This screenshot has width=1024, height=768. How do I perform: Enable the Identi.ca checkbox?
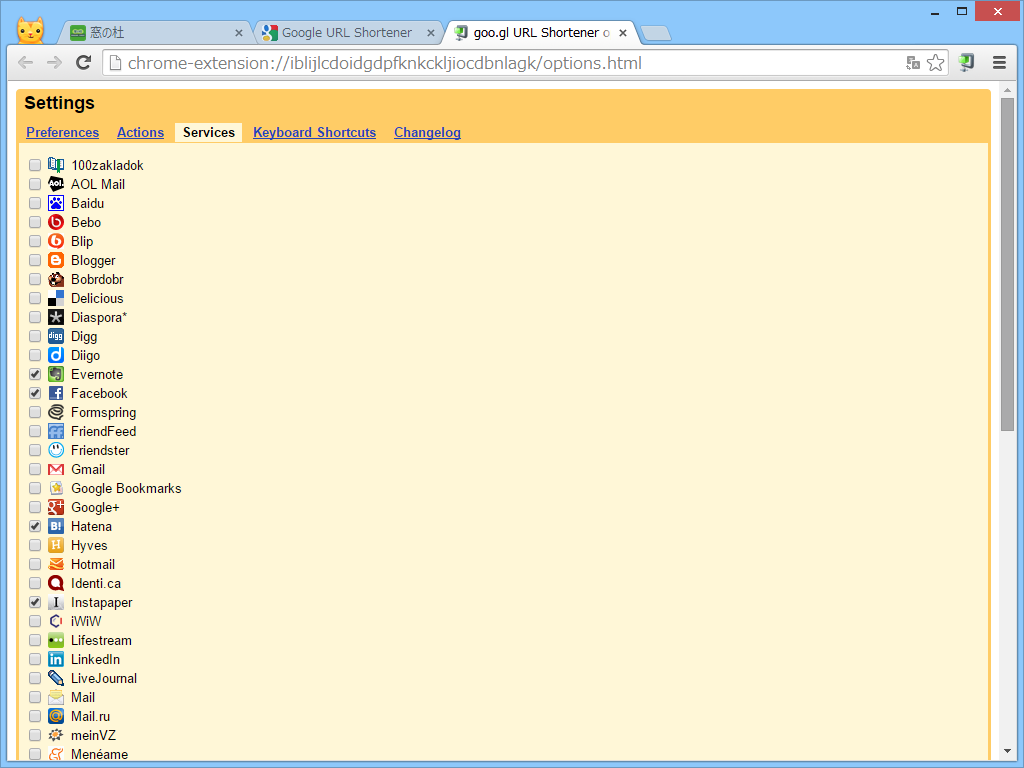[35, 583]
